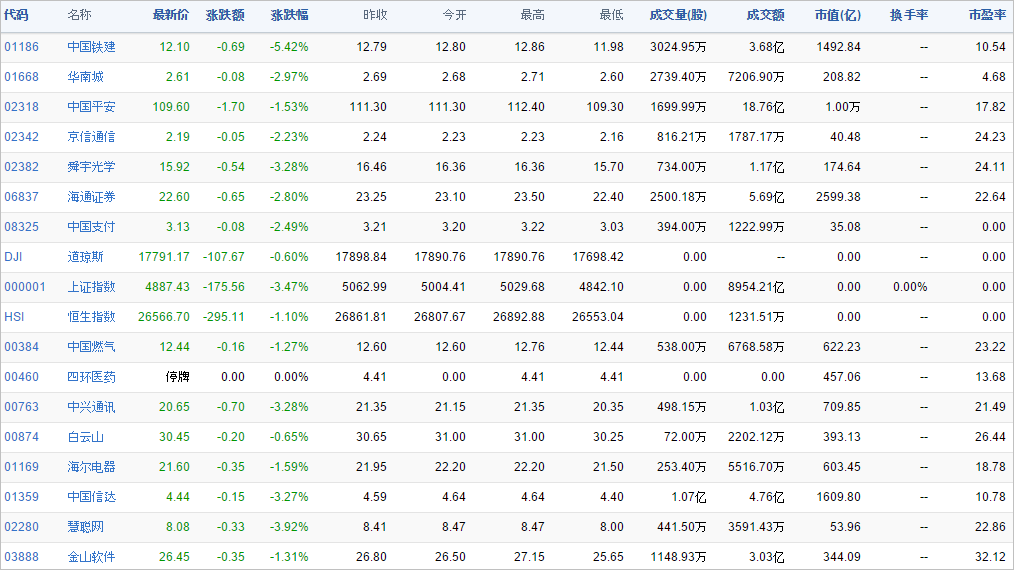The height and width of the screenshot is (570, 1014).
Task: Open 华南城 stock page
Action: (x=85, y=76)
